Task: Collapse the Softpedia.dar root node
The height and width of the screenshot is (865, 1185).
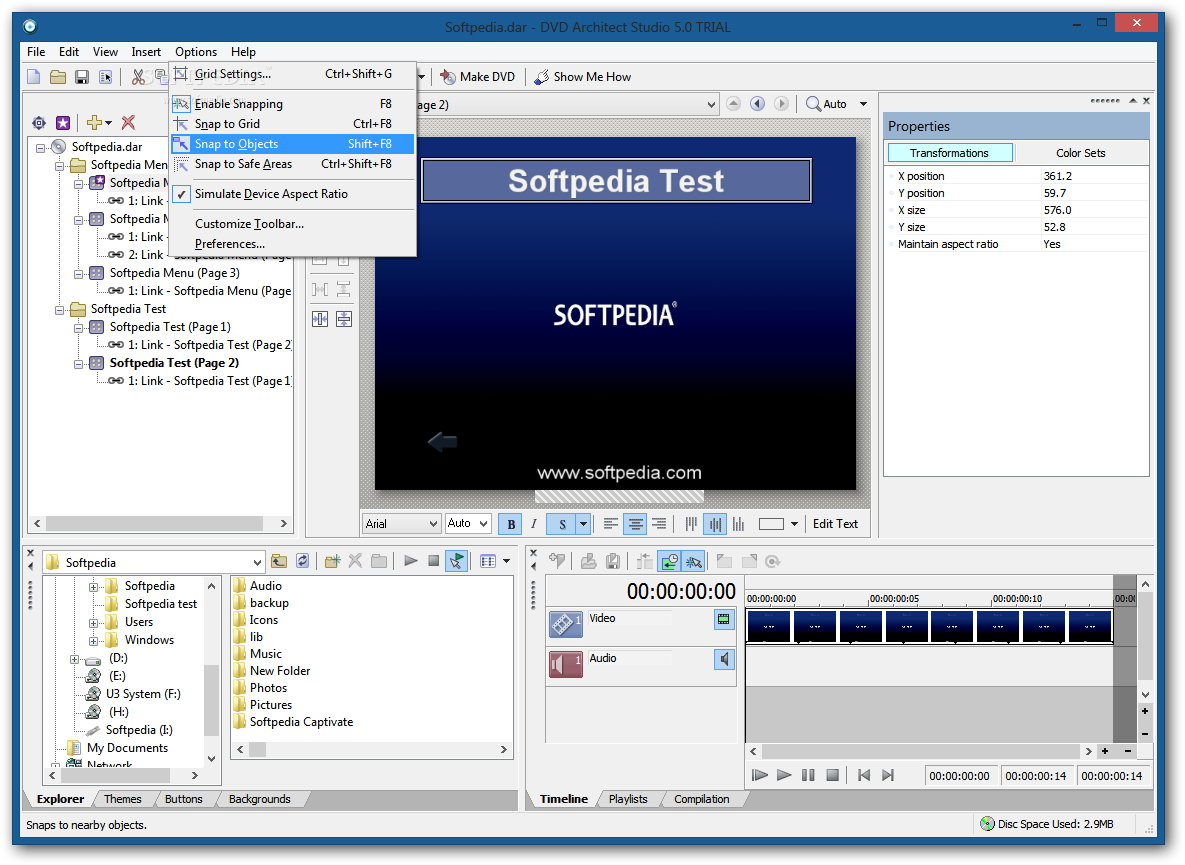Action: click(x=41, y=147)
